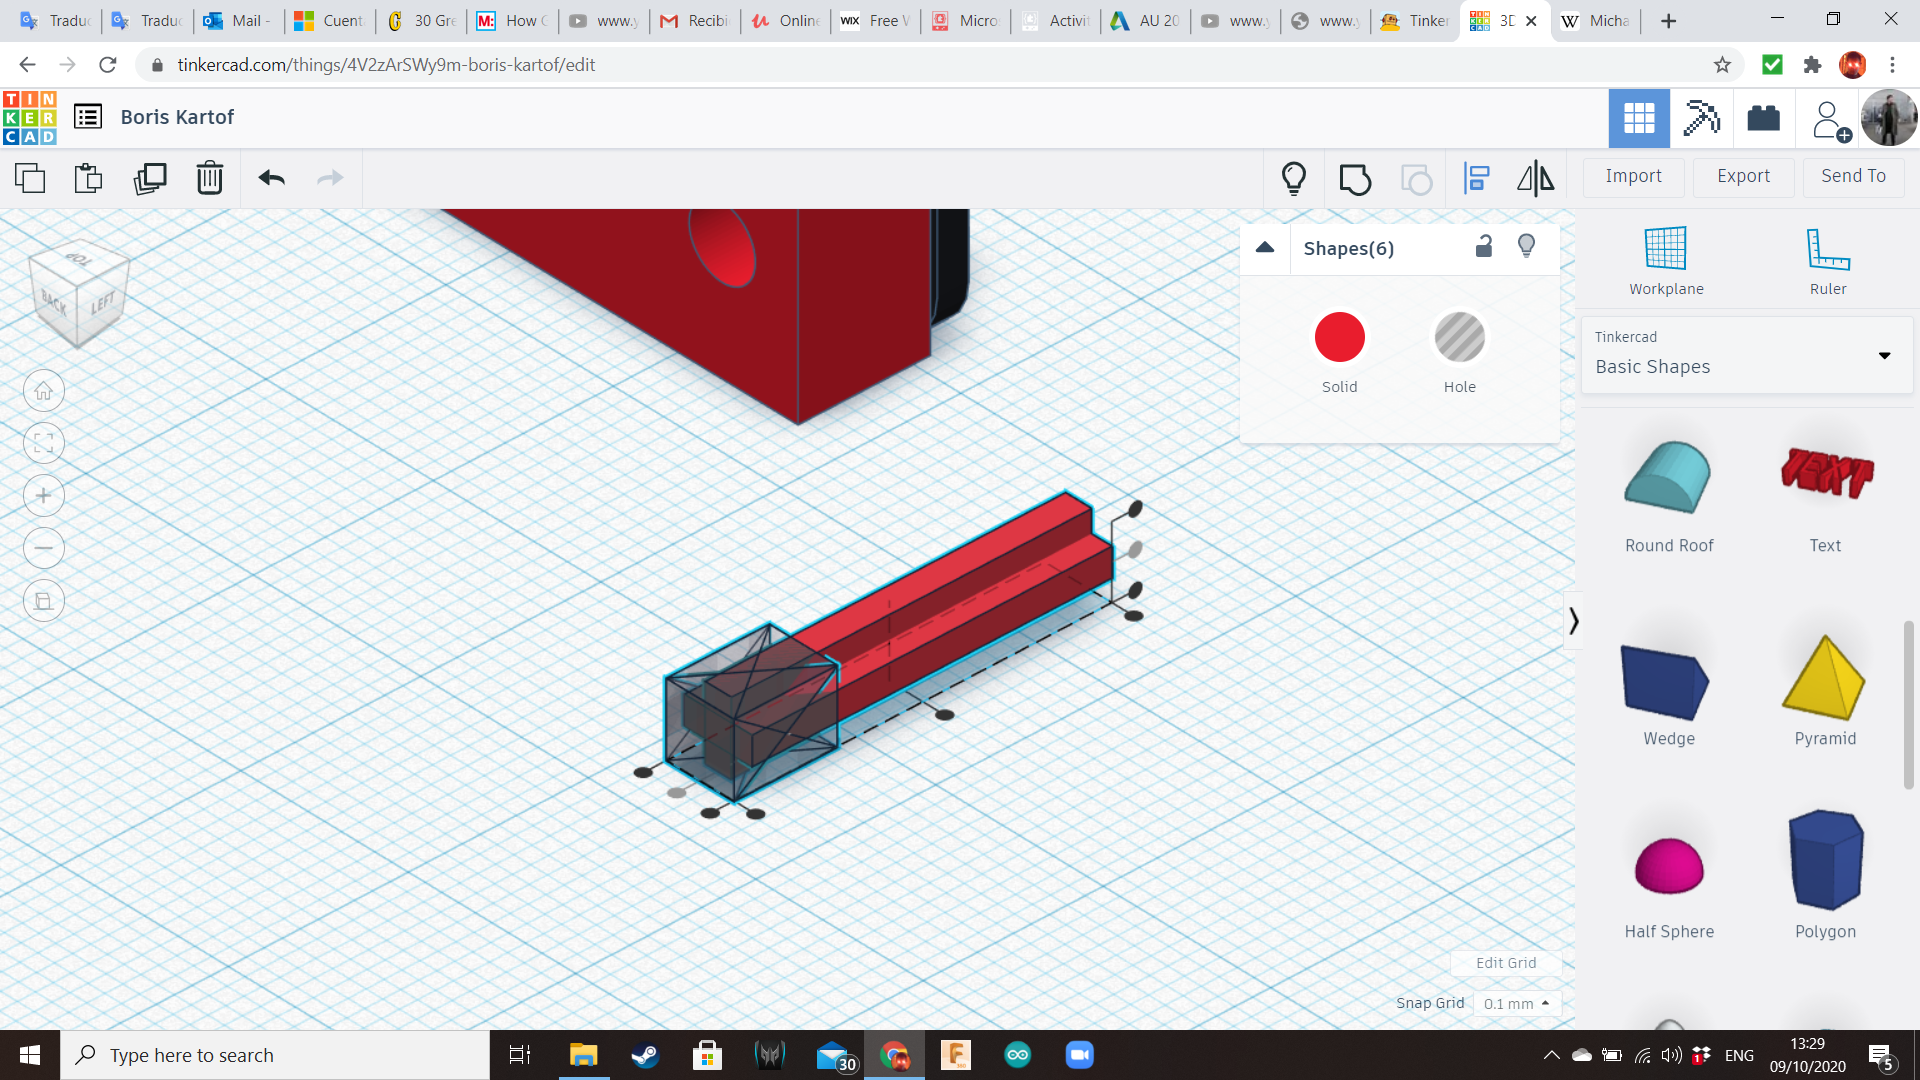Click Fit all in view icon
This screenshot has width=1920, height=1080.
44,443
